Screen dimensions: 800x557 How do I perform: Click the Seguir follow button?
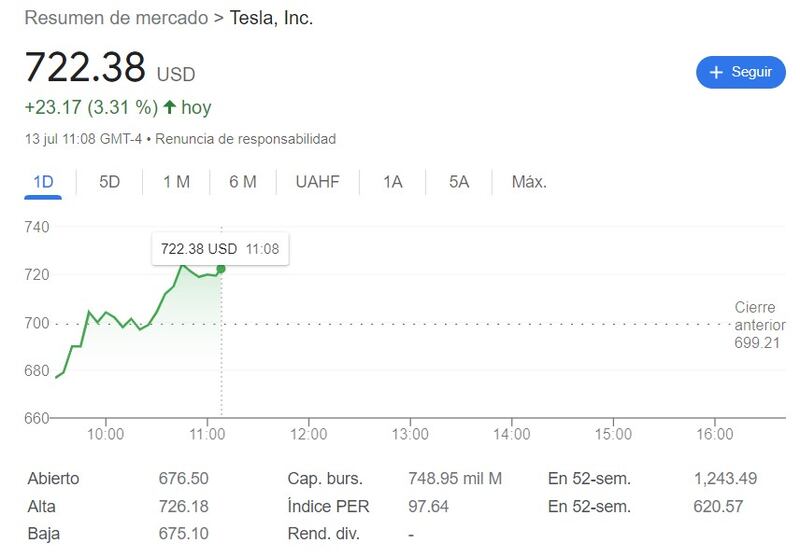741,72
